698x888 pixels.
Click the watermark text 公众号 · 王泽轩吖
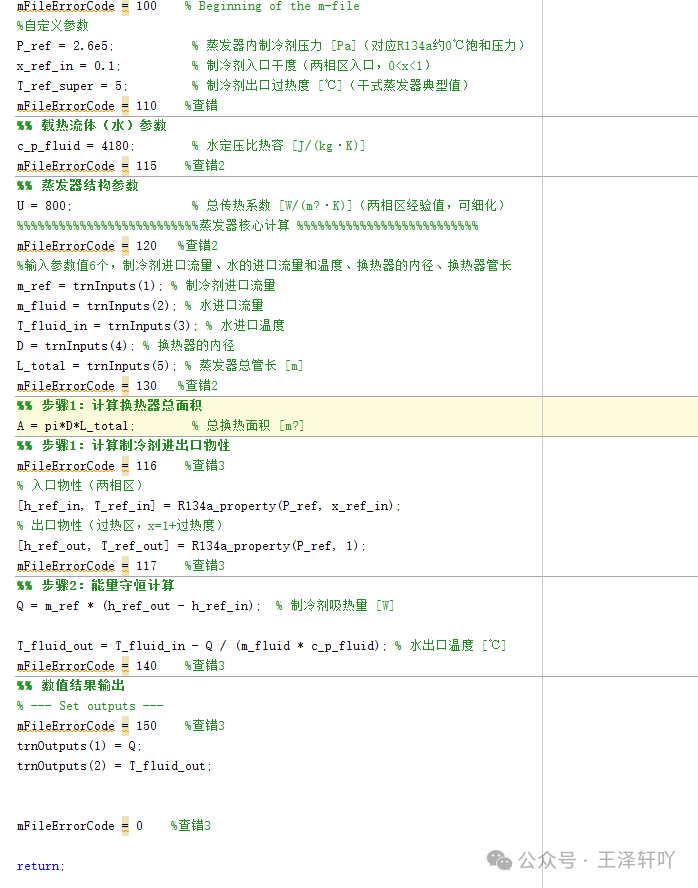pyautogui.click(x=597, y=860)
